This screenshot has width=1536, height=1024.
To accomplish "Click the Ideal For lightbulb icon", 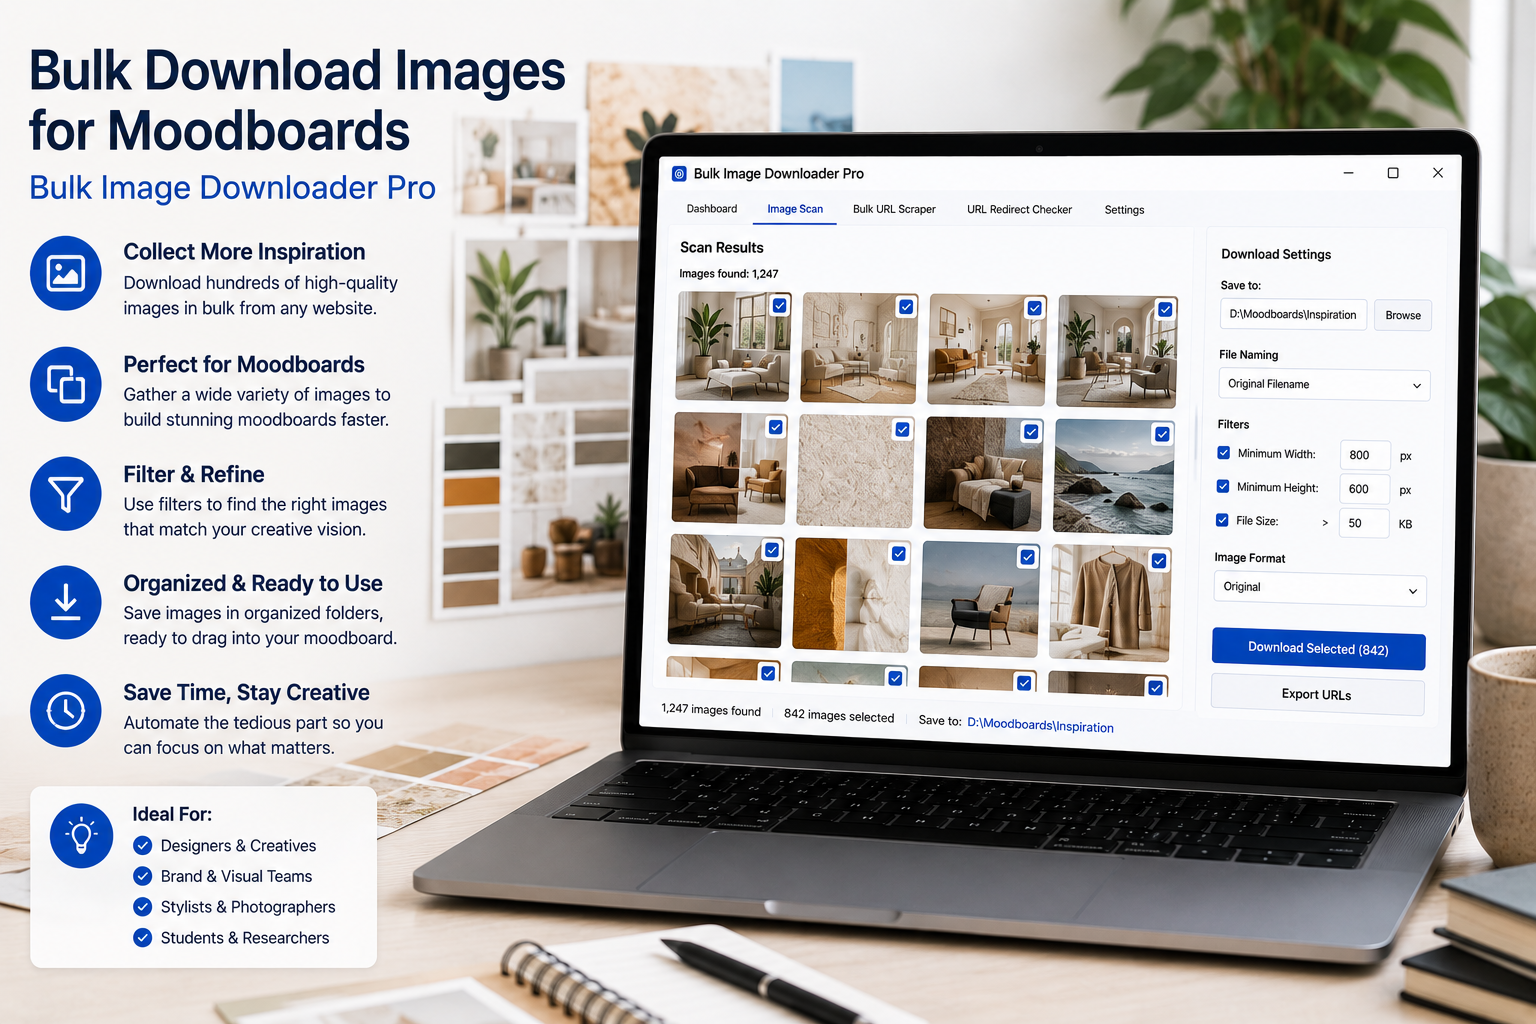I will [81, 835].
